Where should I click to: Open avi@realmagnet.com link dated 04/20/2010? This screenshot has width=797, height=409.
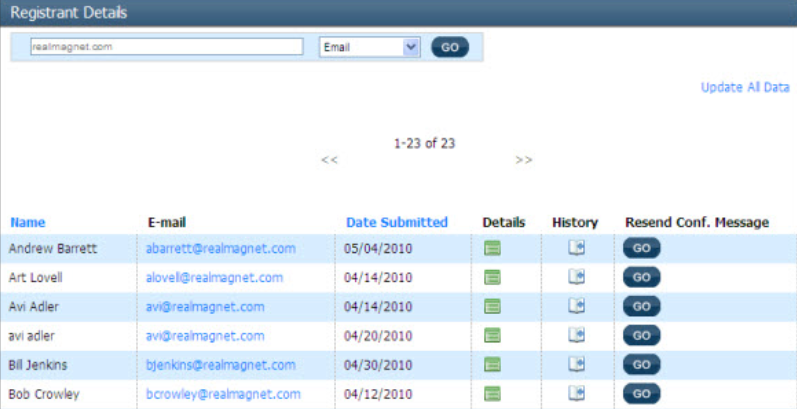205,336
